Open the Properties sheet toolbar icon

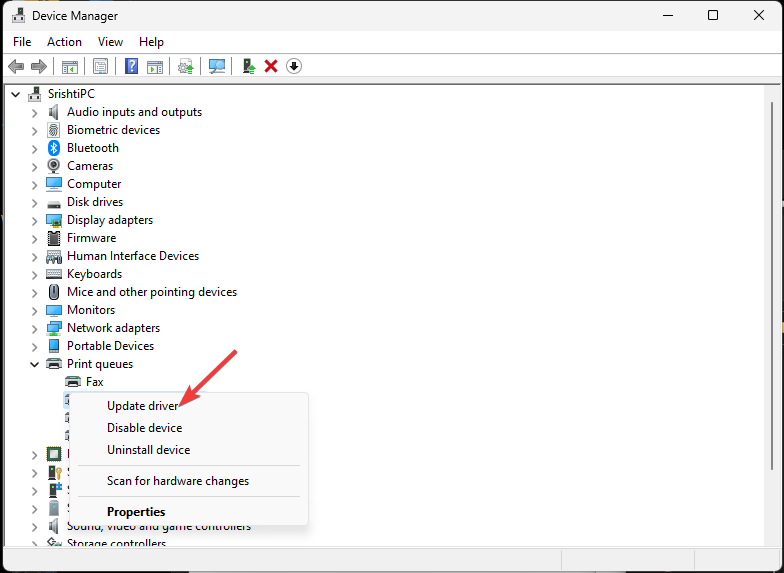[x=100, y=66]
